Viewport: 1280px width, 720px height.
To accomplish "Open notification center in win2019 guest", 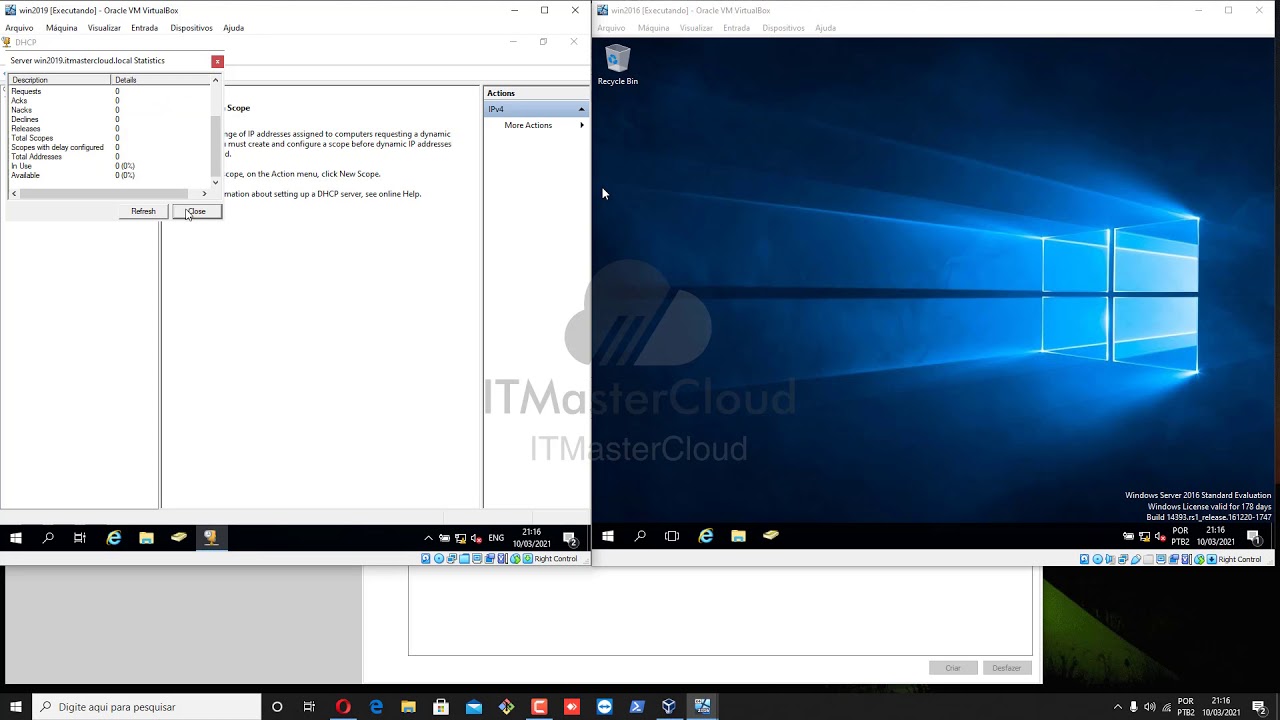I will coord(570,539).
